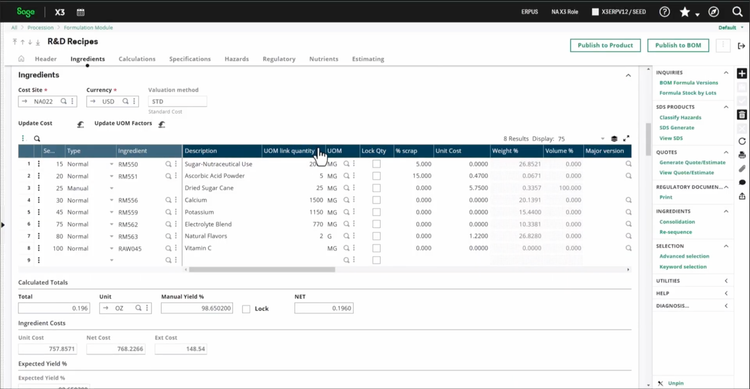750x389 pixels.
Task: Toggle Lock Qty for Potassium row
Action: tap(376, 212)
